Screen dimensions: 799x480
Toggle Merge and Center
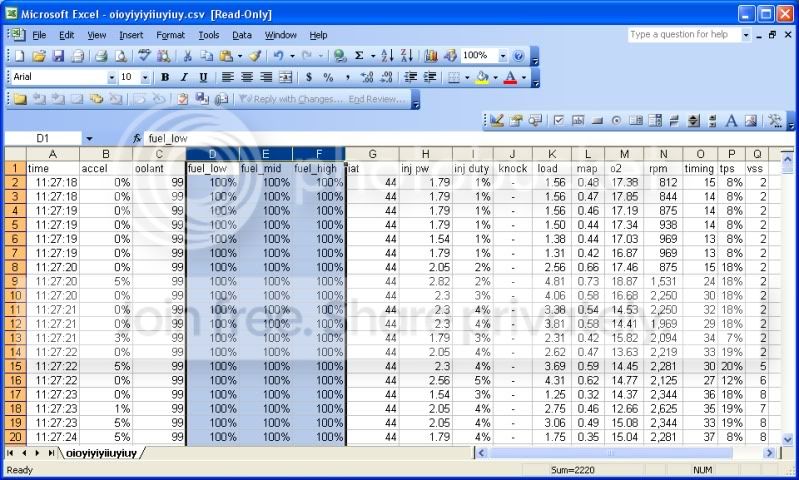[x=285, y=77]
